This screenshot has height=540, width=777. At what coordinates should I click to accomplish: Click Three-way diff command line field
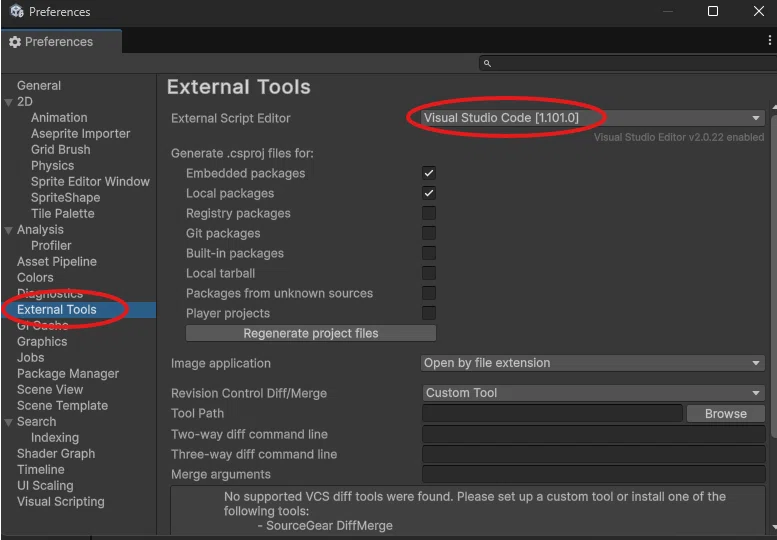tap(594, 454)
